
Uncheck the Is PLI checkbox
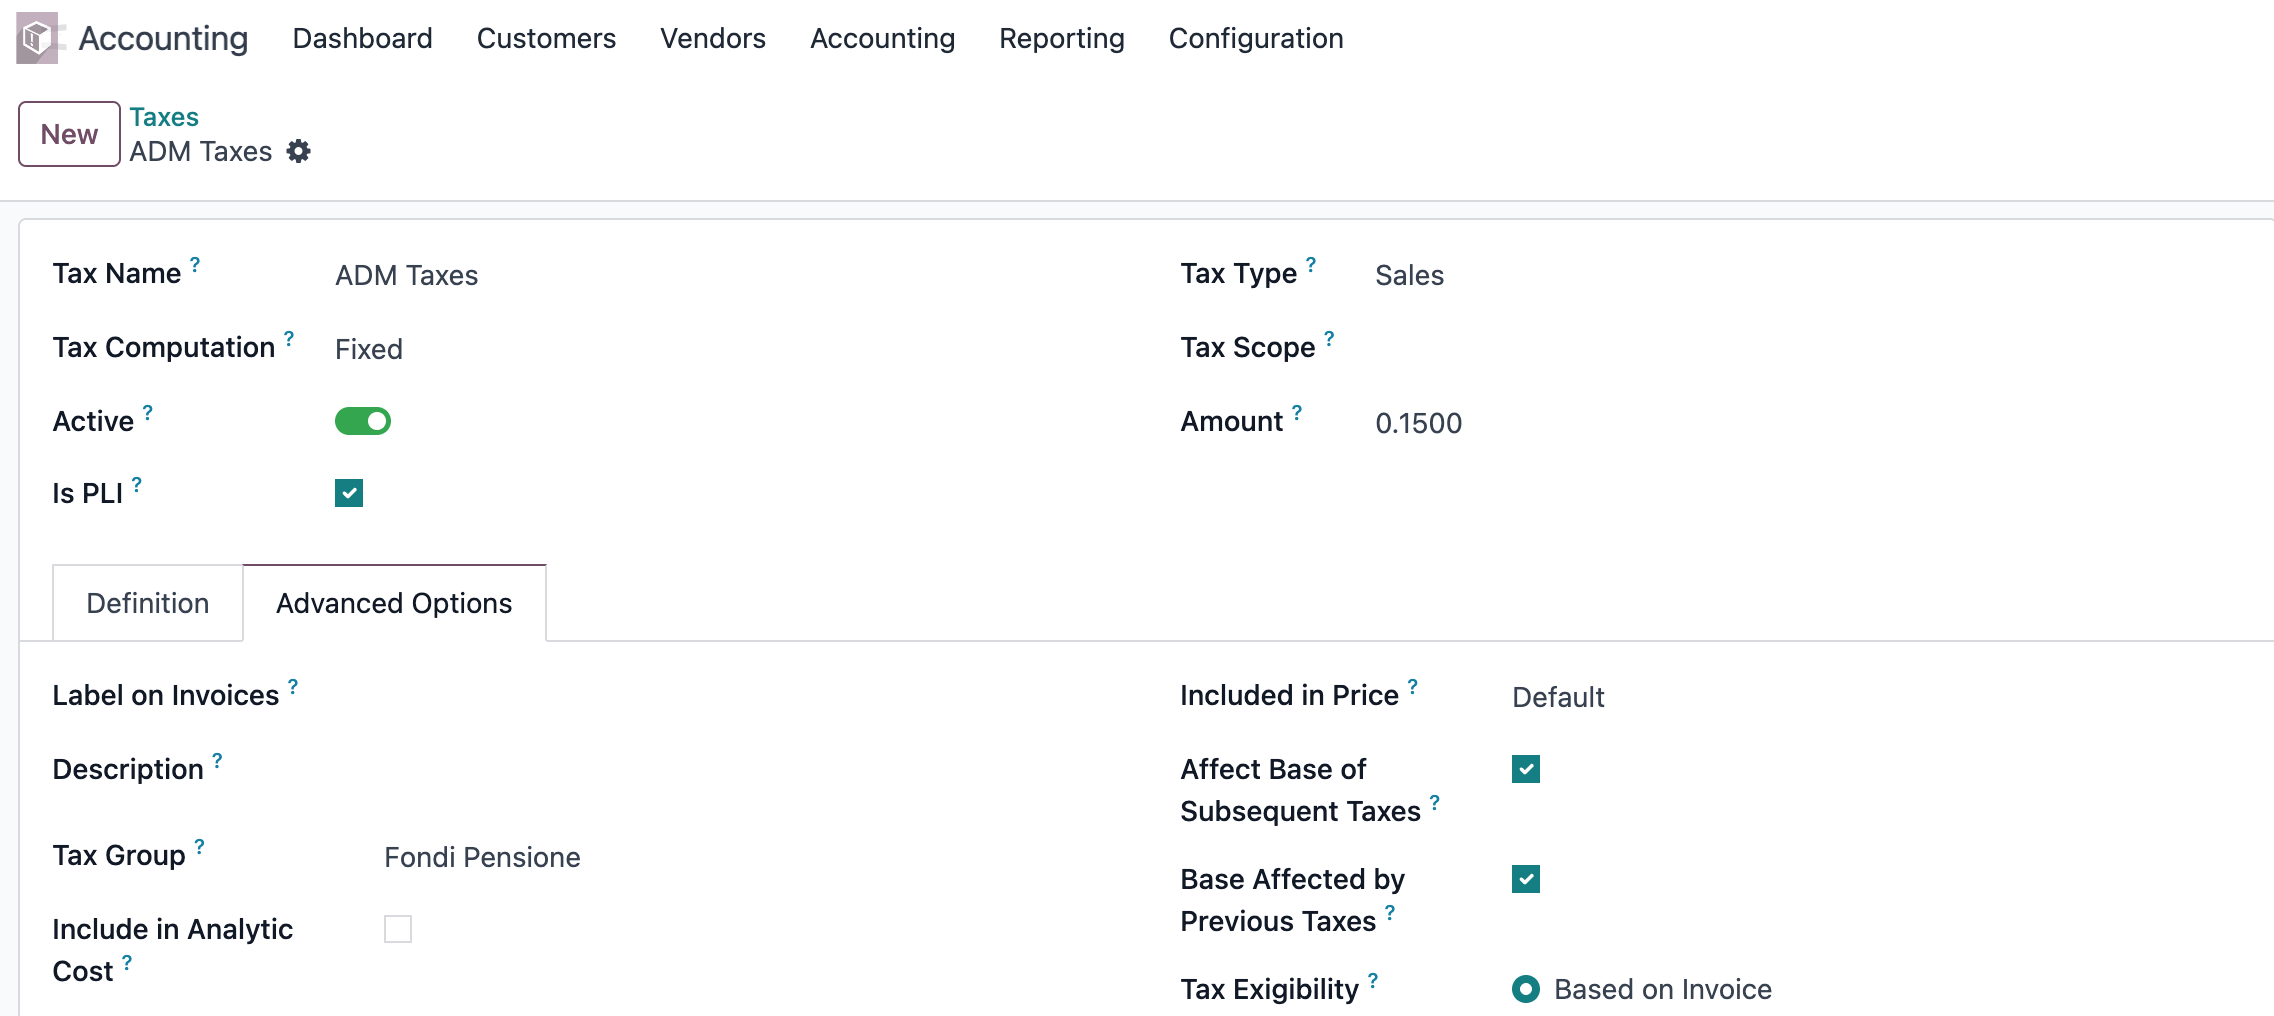349,493
